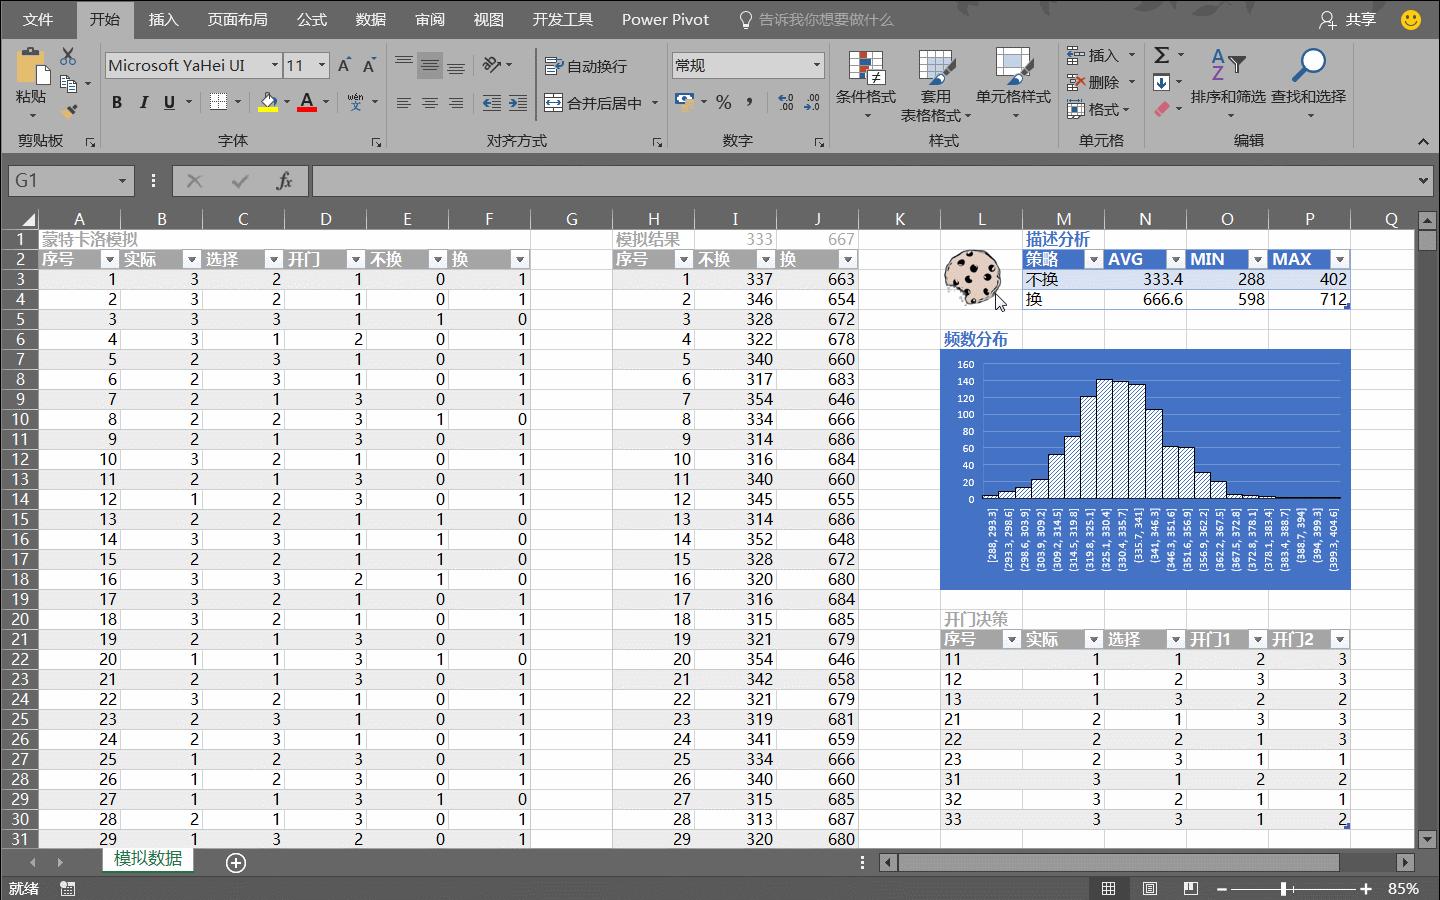Viewport: 1440px width, 900px height.
Task: Click the Fill down icon
Action: (x=1162, y=83)
